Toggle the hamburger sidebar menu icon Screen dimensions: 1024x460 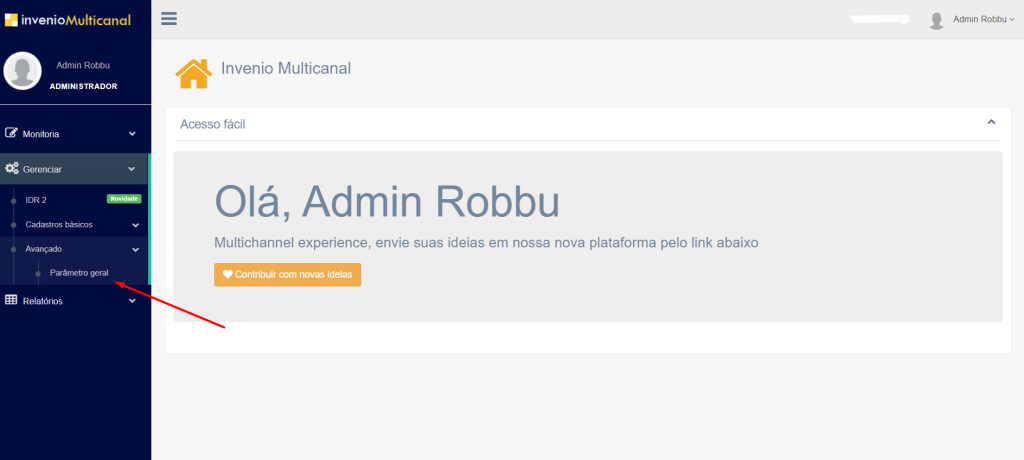(x=168, y=18)
